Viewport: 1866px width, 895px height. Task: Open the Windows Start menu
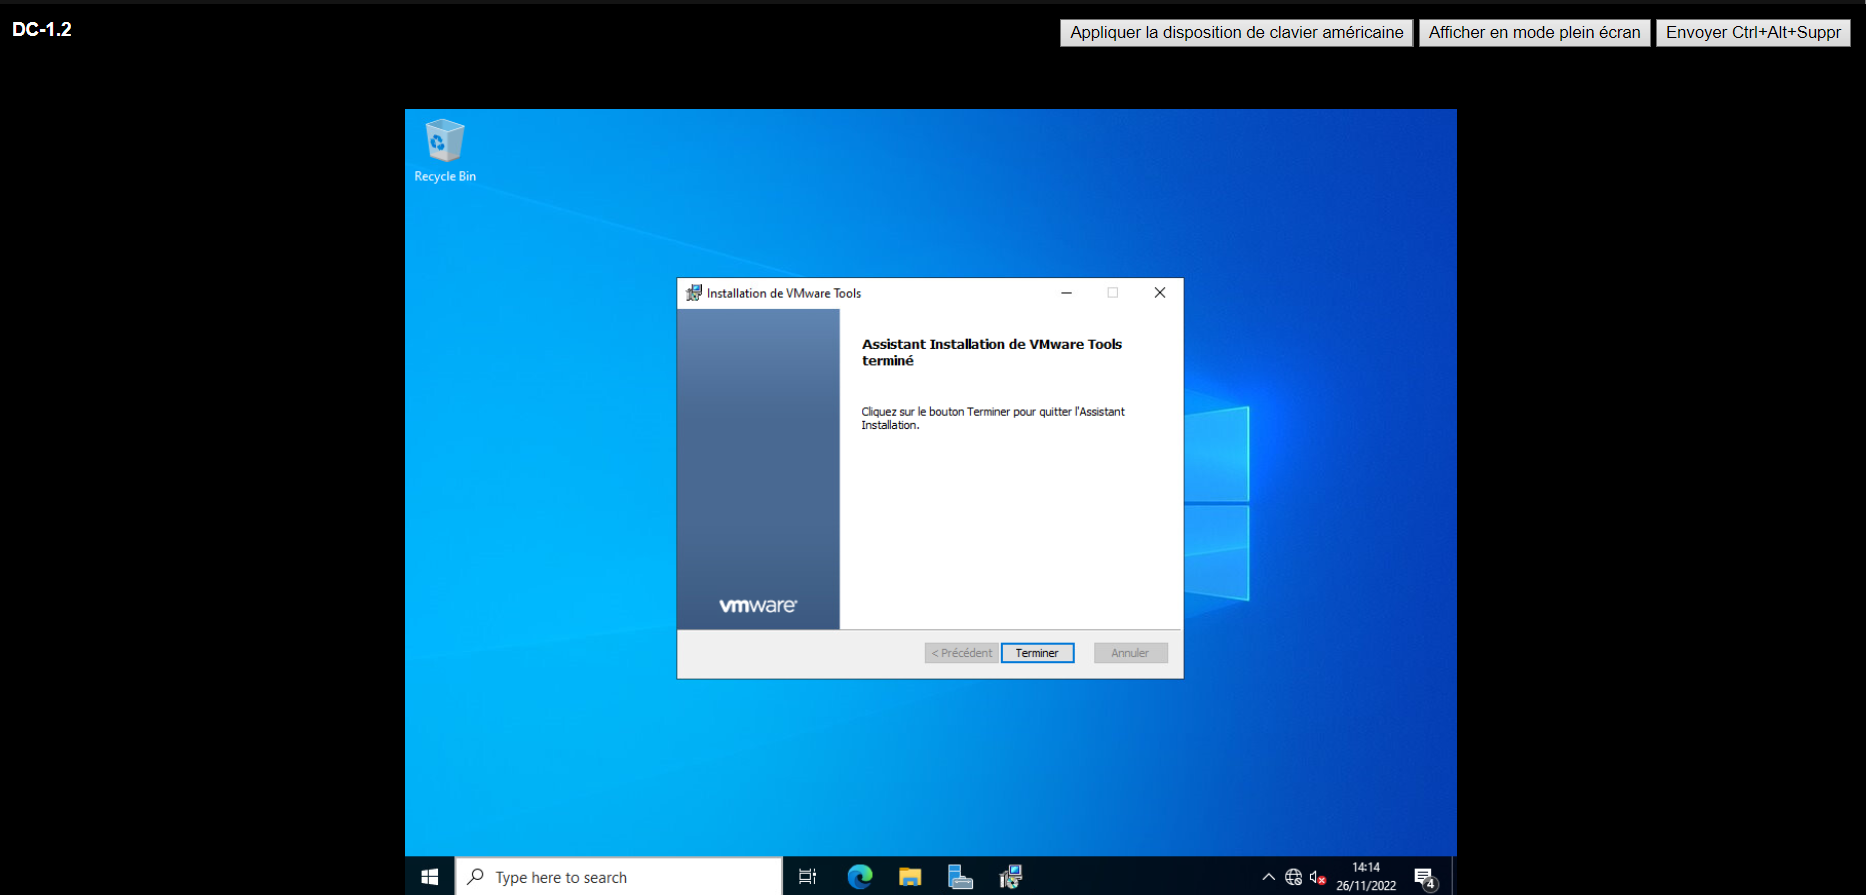[x=430, y=877]
